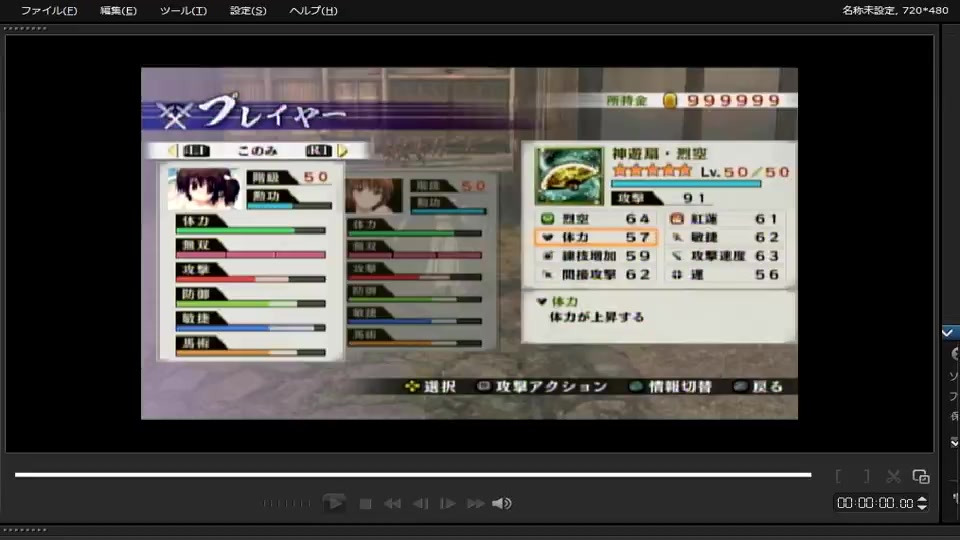
Task: Click the 間接攻撃 62 stat row
Action: (x=596, y=275)
